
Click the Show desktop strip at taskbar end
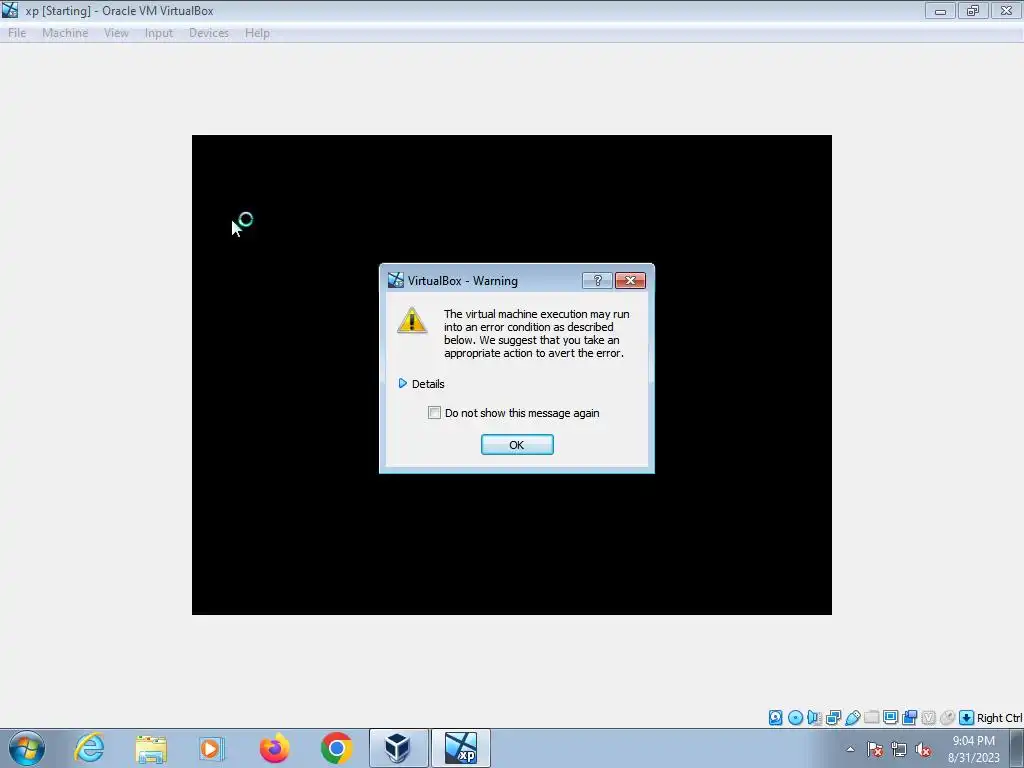click(1017, 748)
